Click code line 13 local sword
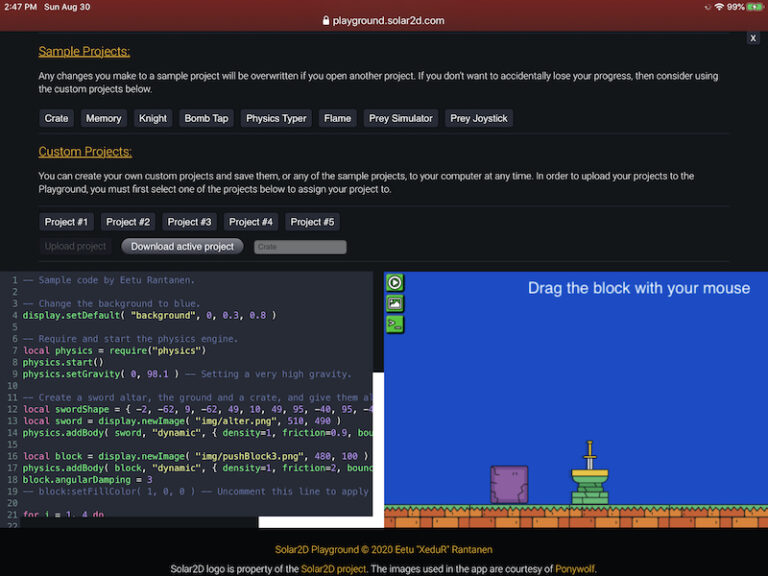The image size is (768, 576). point(182,421)
